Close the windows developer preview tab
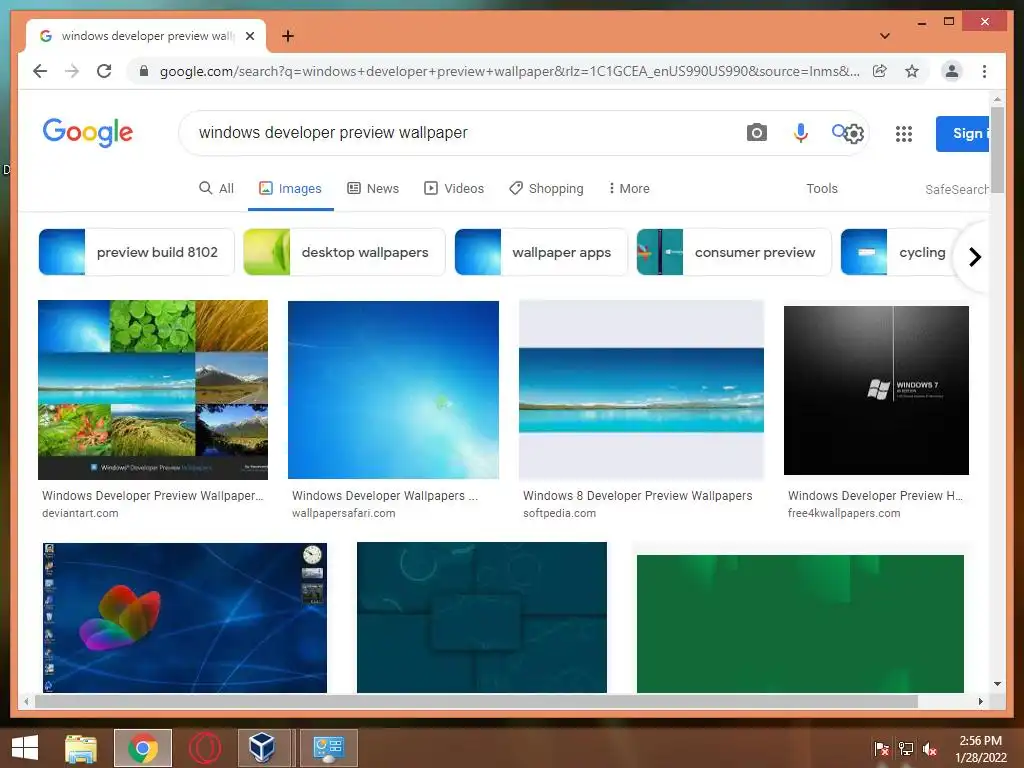 249,36
